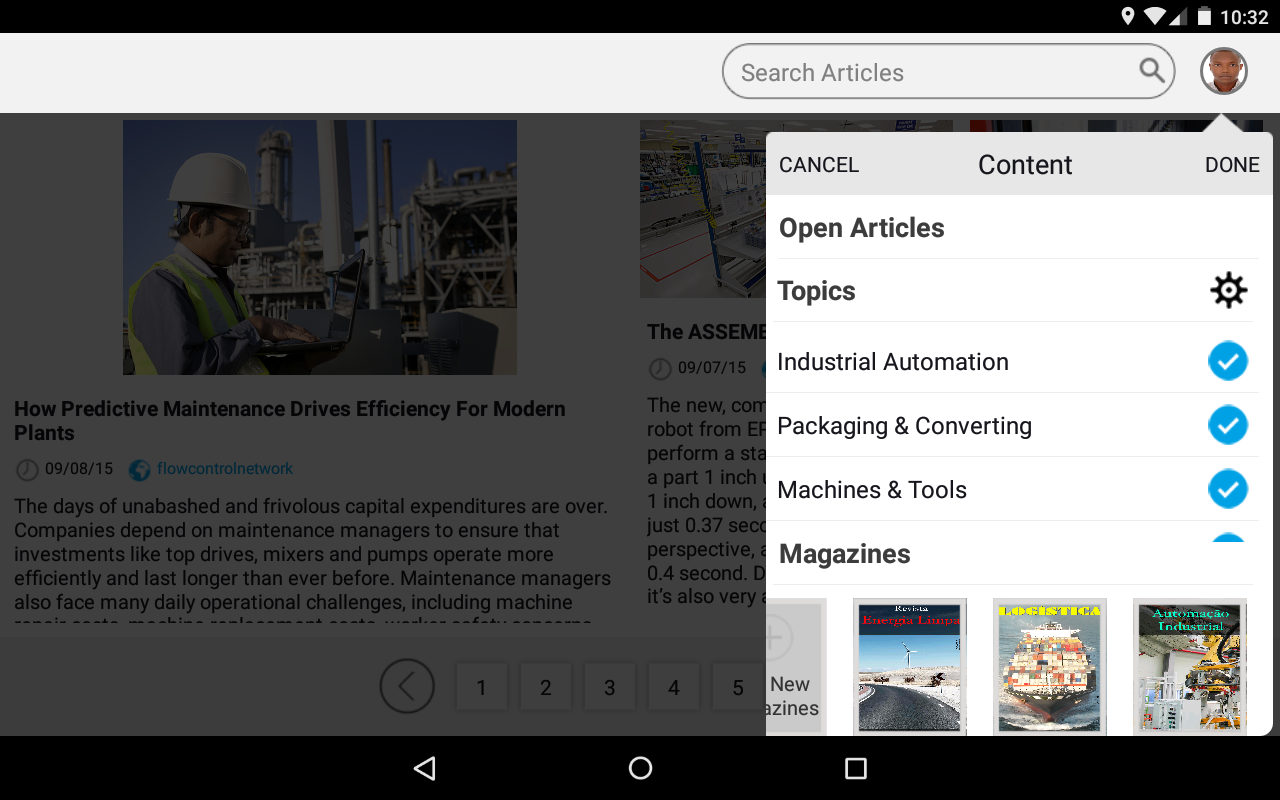This screenshot has height=800, width=1280.
Task: Open Topics settings gear
Action: point(1228,291)
